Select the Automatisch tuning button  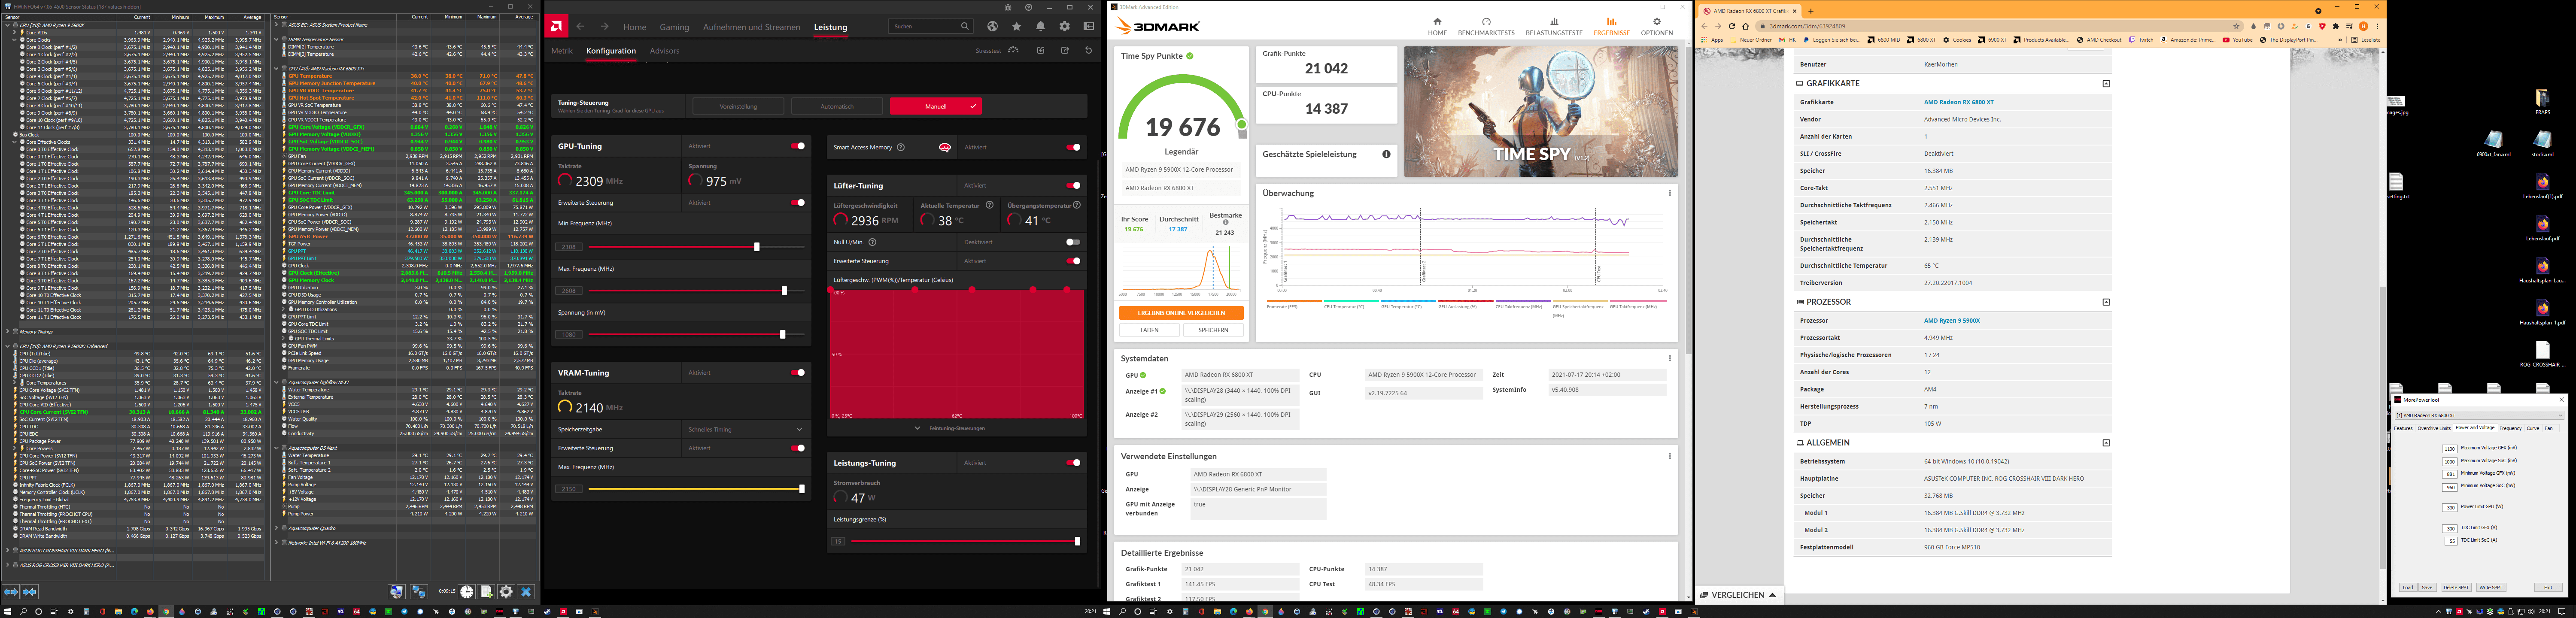[837, 106]
